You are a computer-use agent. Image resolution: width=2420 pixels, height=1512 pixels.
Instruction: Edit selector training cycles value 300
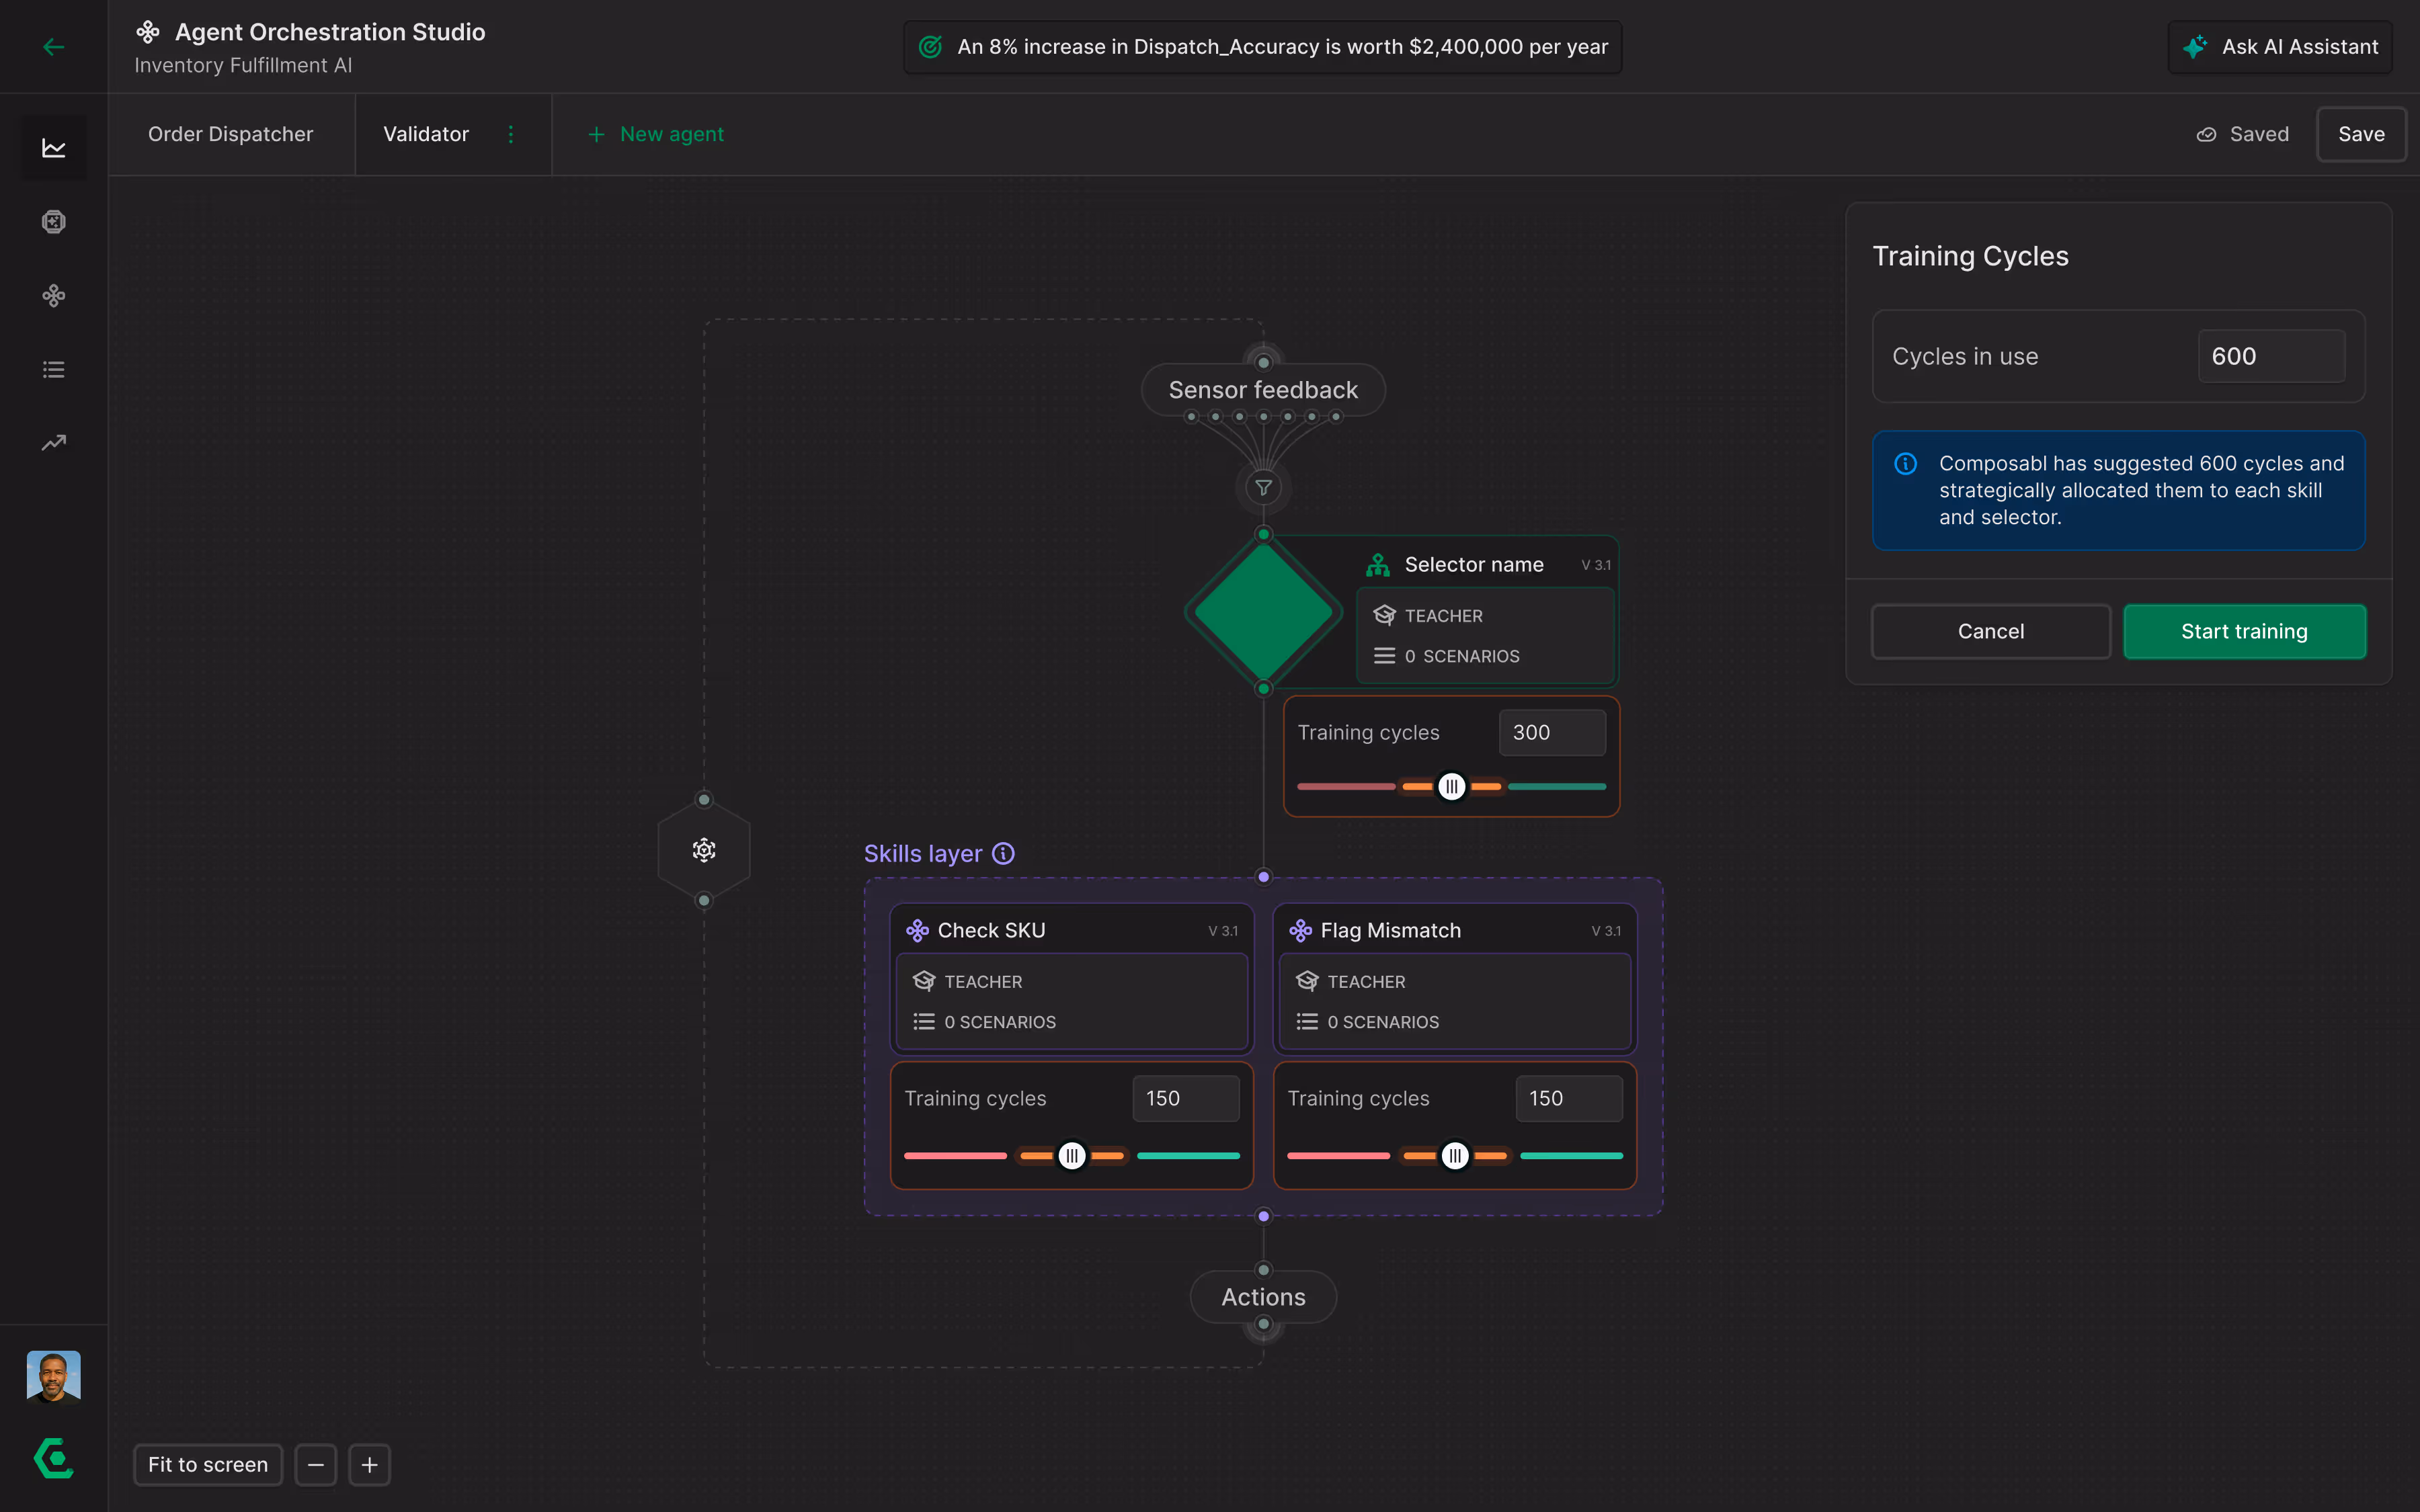click(x=1552, y=733)
